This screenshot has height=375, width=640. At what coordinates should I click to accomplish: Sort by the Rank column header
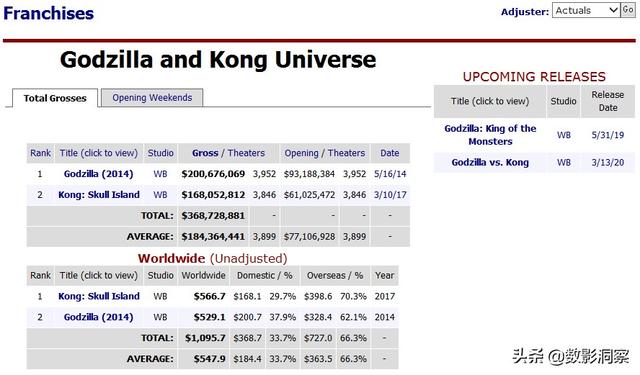click(40, 153)
